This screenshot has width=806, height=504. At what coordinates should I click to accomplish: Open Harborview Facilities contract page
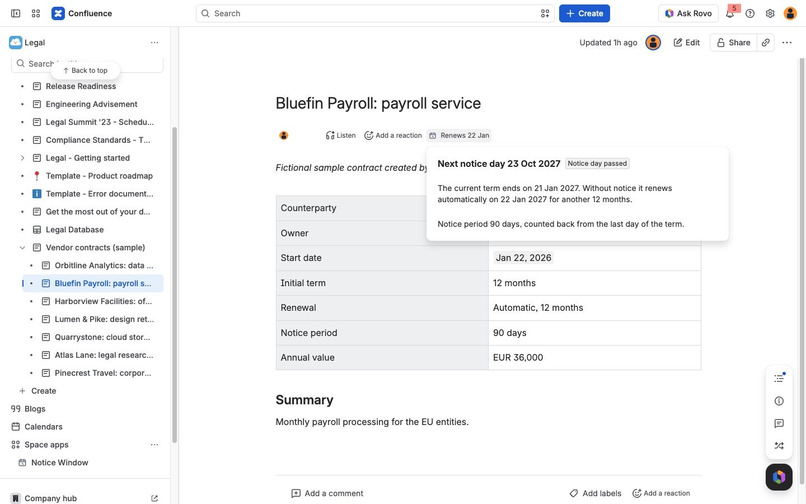pyautogui.click(x=103, y=301)
